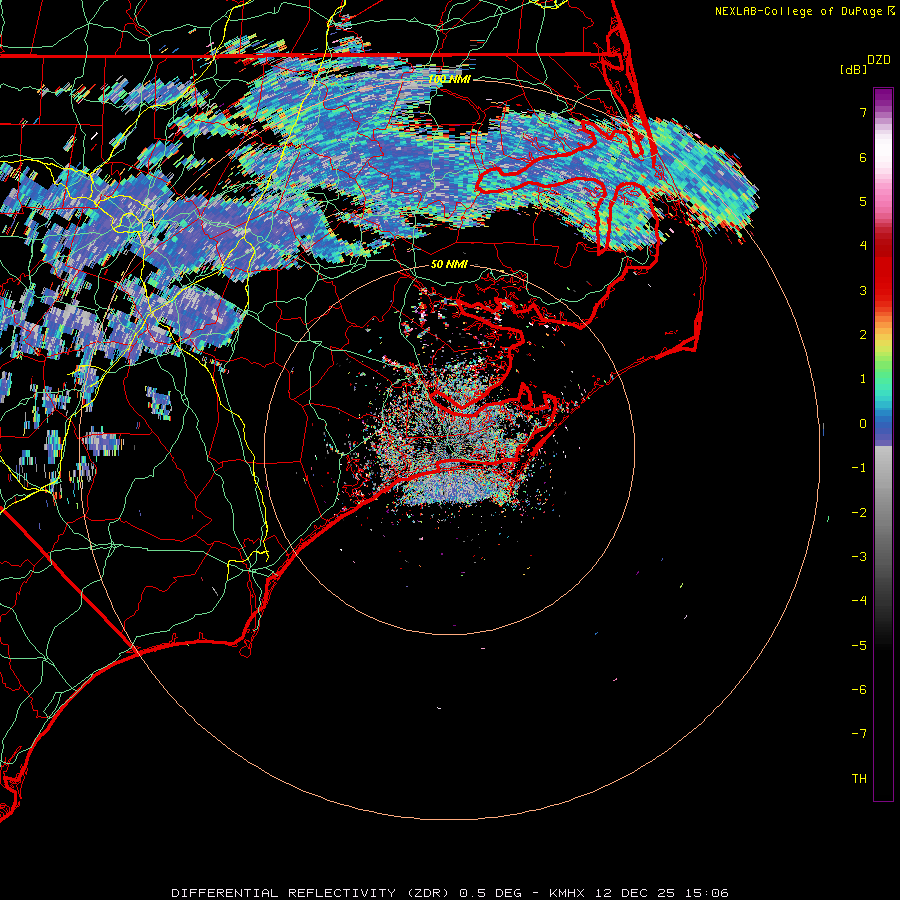The width and height of the screenshot is (900, 900).
Task: Click the 7 value on color scale
Action: [x=863, y=112]
